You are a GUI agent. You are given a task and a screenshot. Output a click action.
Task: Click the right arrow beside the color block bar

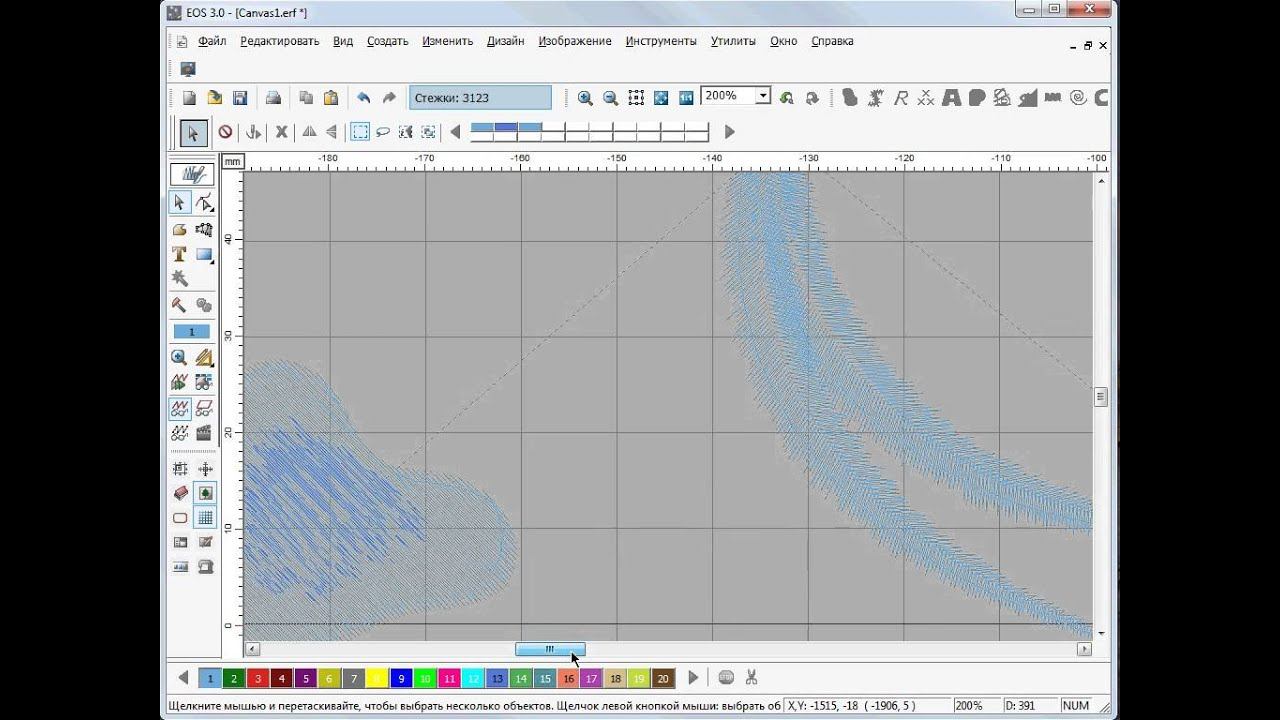[x=729, y=132]
